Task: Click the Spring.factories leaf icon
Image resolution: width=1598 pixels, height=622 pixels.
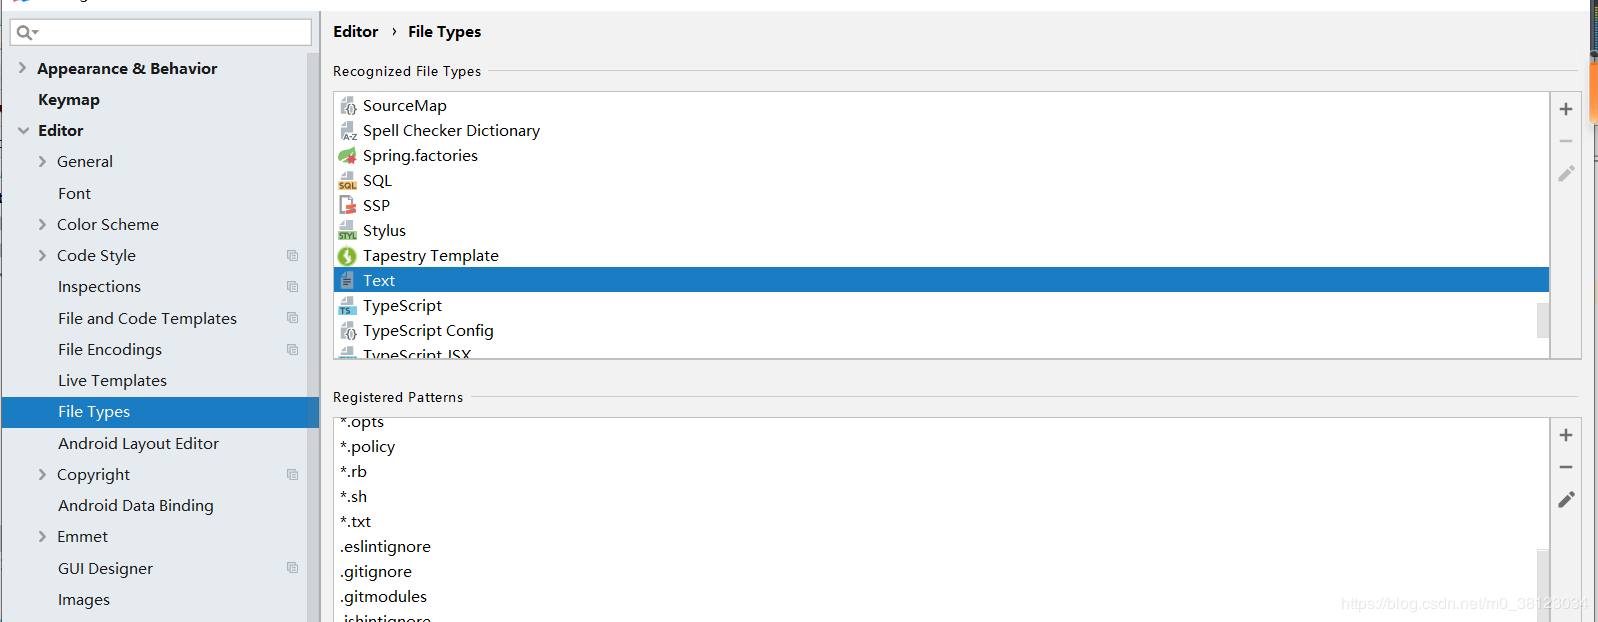Action: click(347, 156)
